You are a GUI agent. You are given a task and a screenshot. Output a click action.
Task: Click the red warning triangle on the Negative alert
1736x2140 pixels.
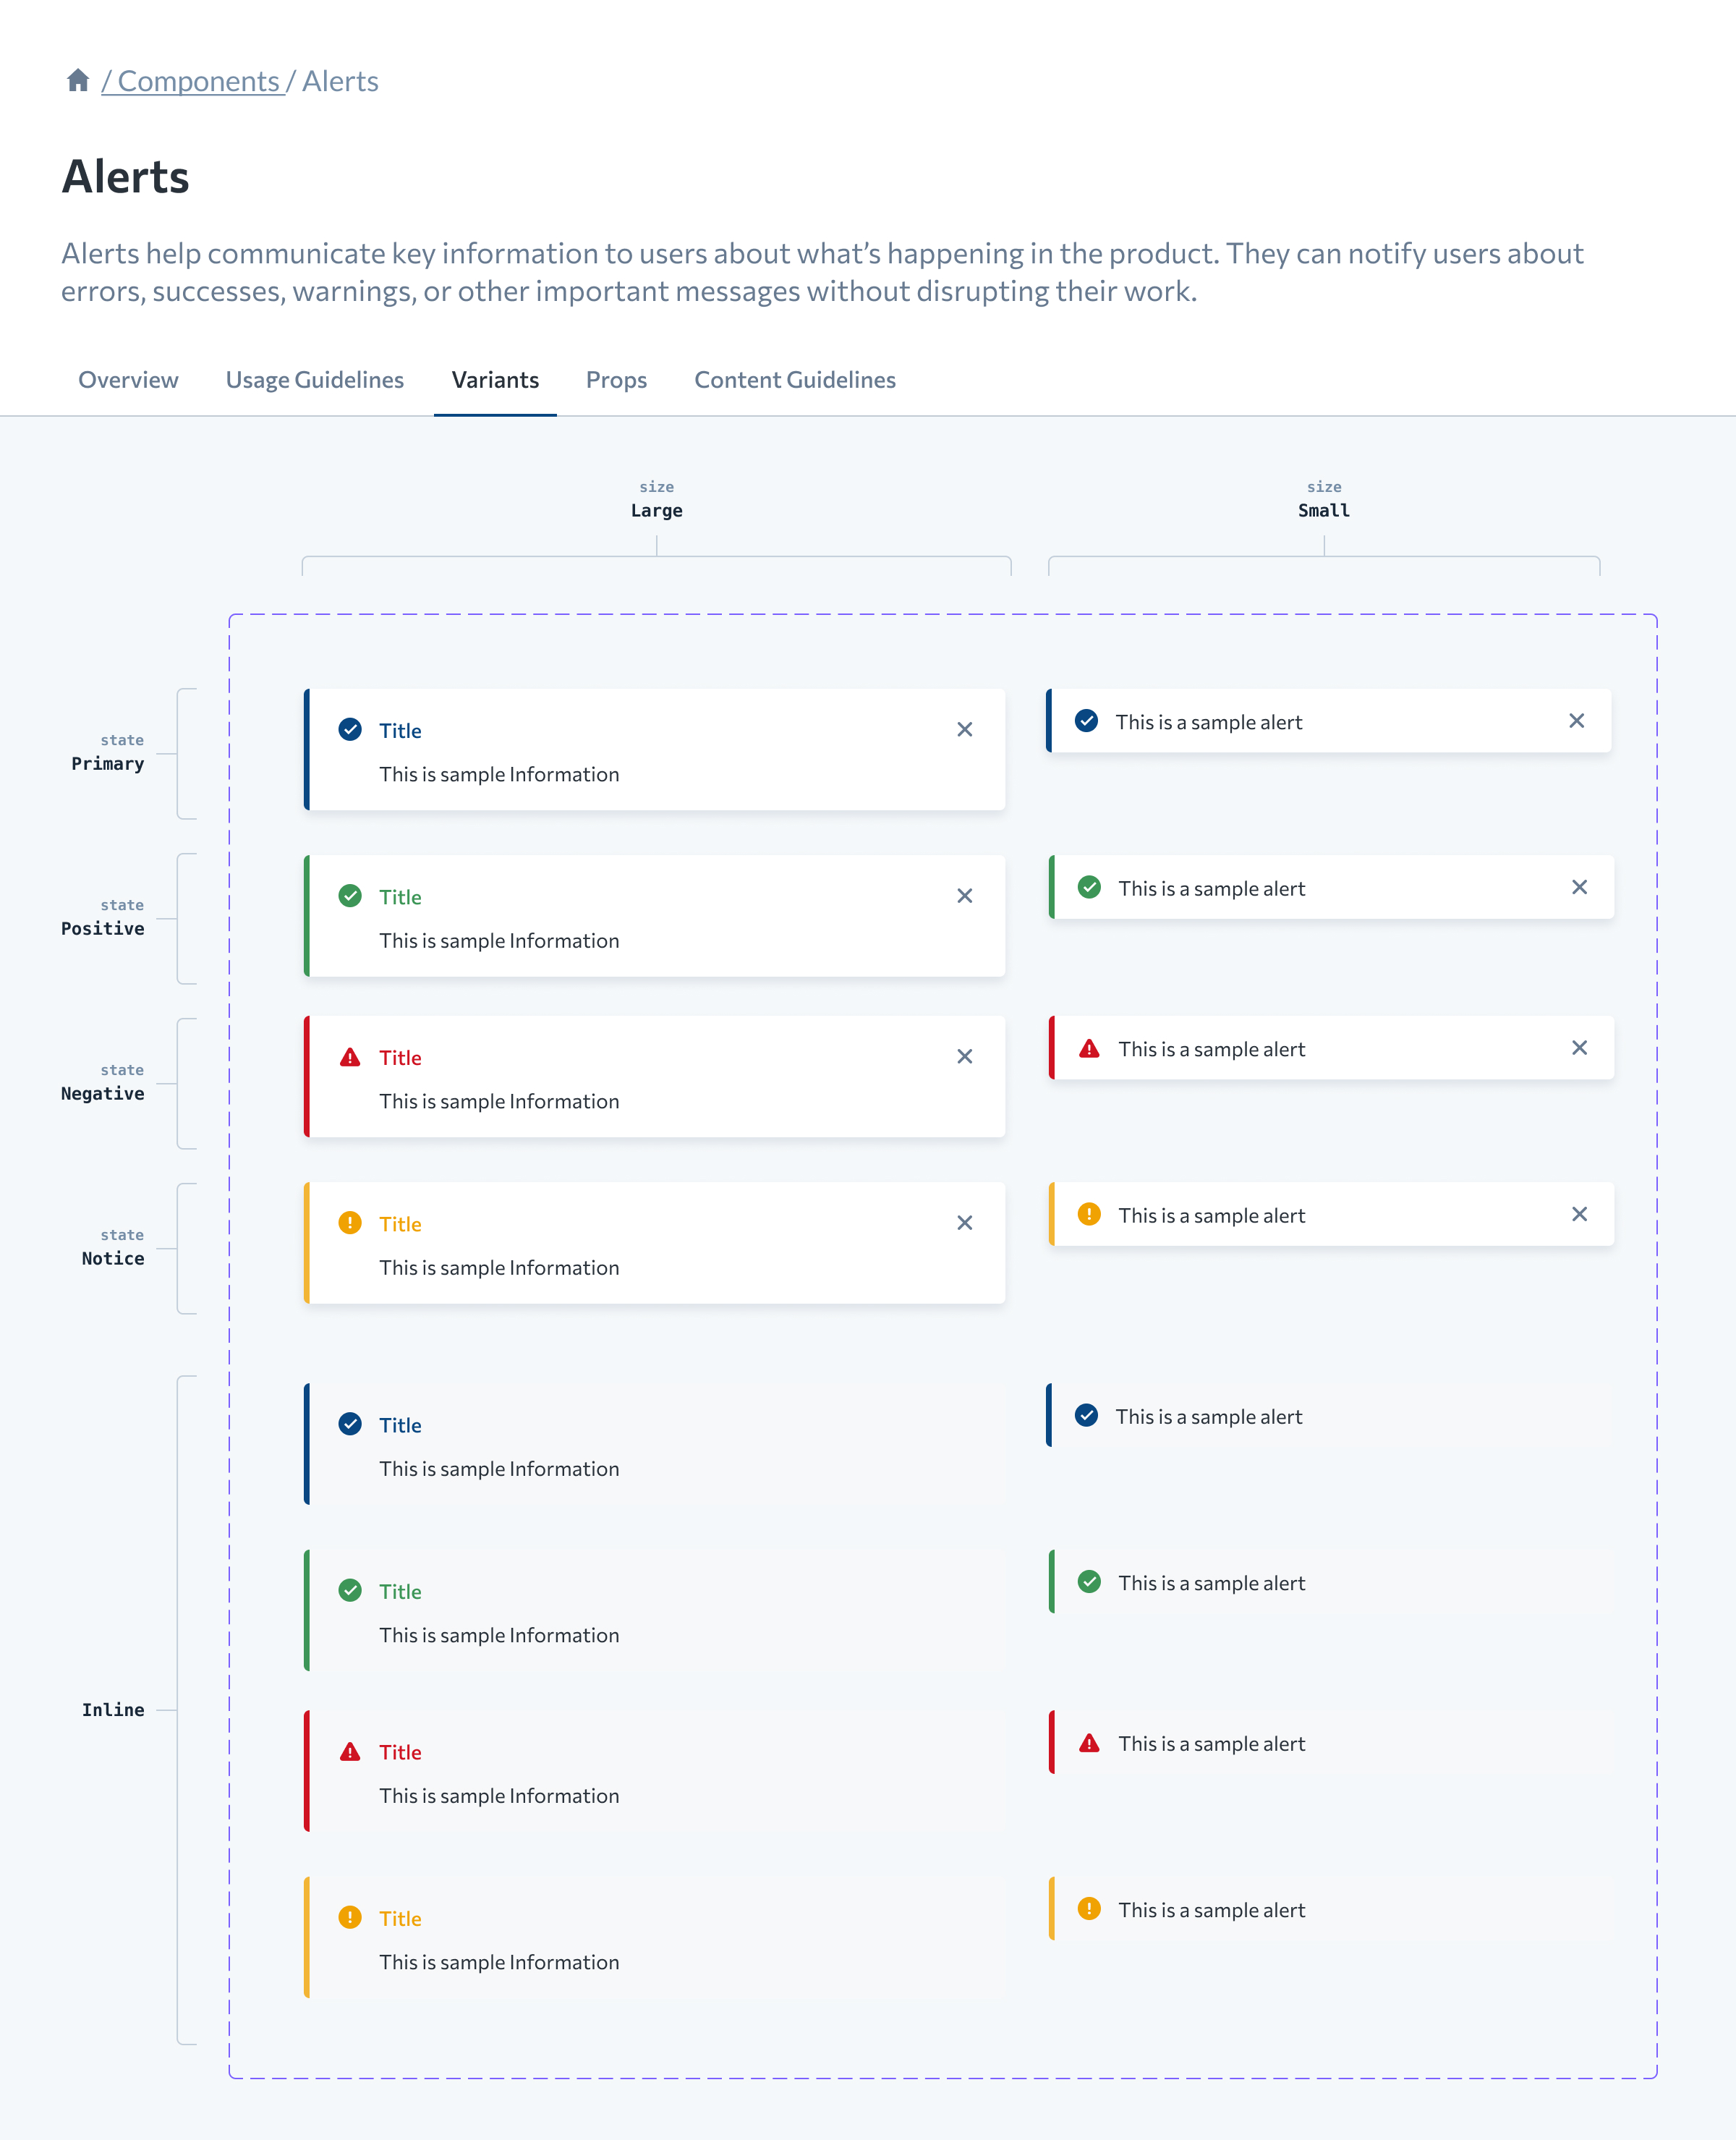click(349, 1056)
